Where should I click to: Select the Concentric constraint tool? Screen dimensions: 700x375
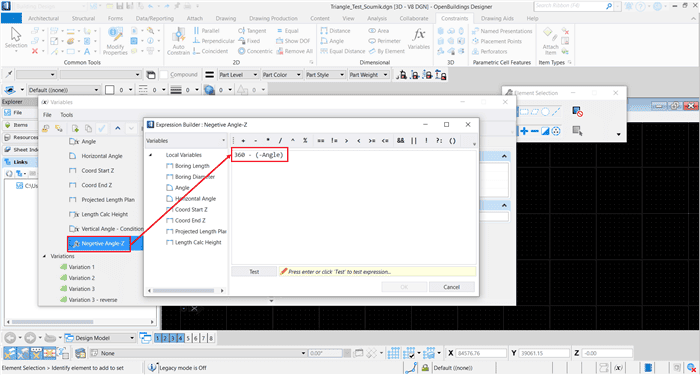pyautogui.click(x=255, y=51)
